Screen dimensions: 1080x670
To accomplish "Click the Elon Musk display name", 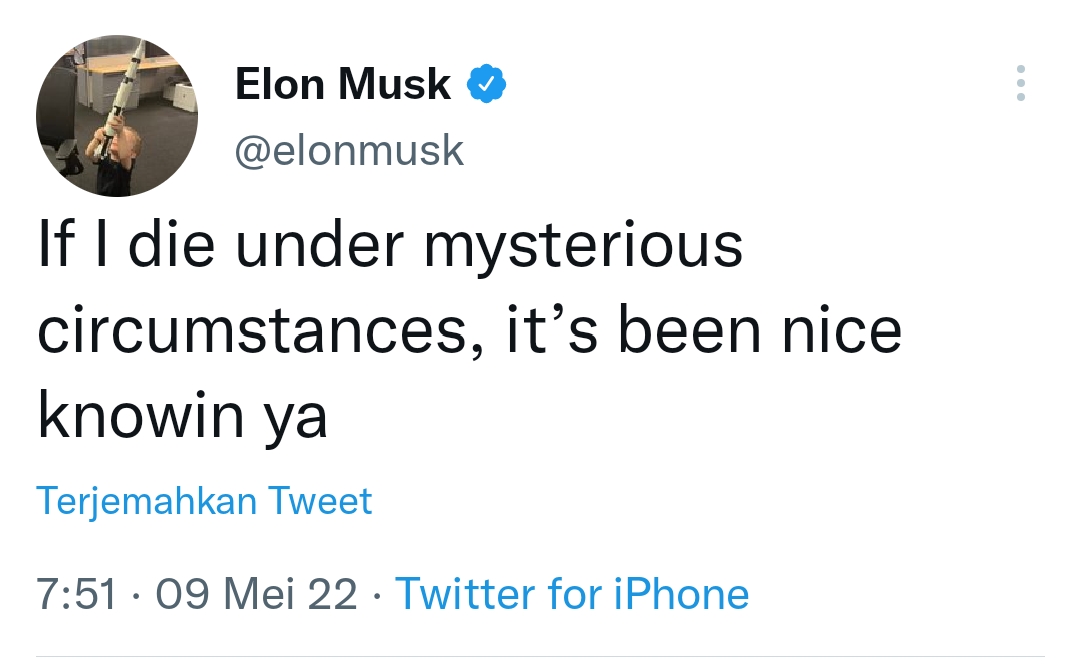I will point(342,85).
